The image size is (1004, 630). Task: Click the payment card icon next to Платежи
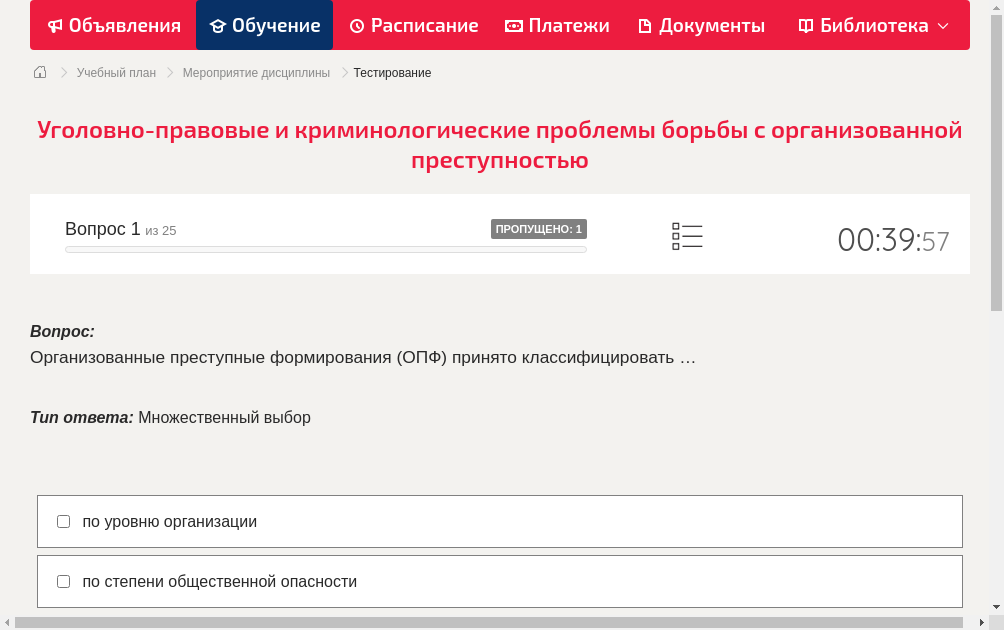click(x=513, y=25)
